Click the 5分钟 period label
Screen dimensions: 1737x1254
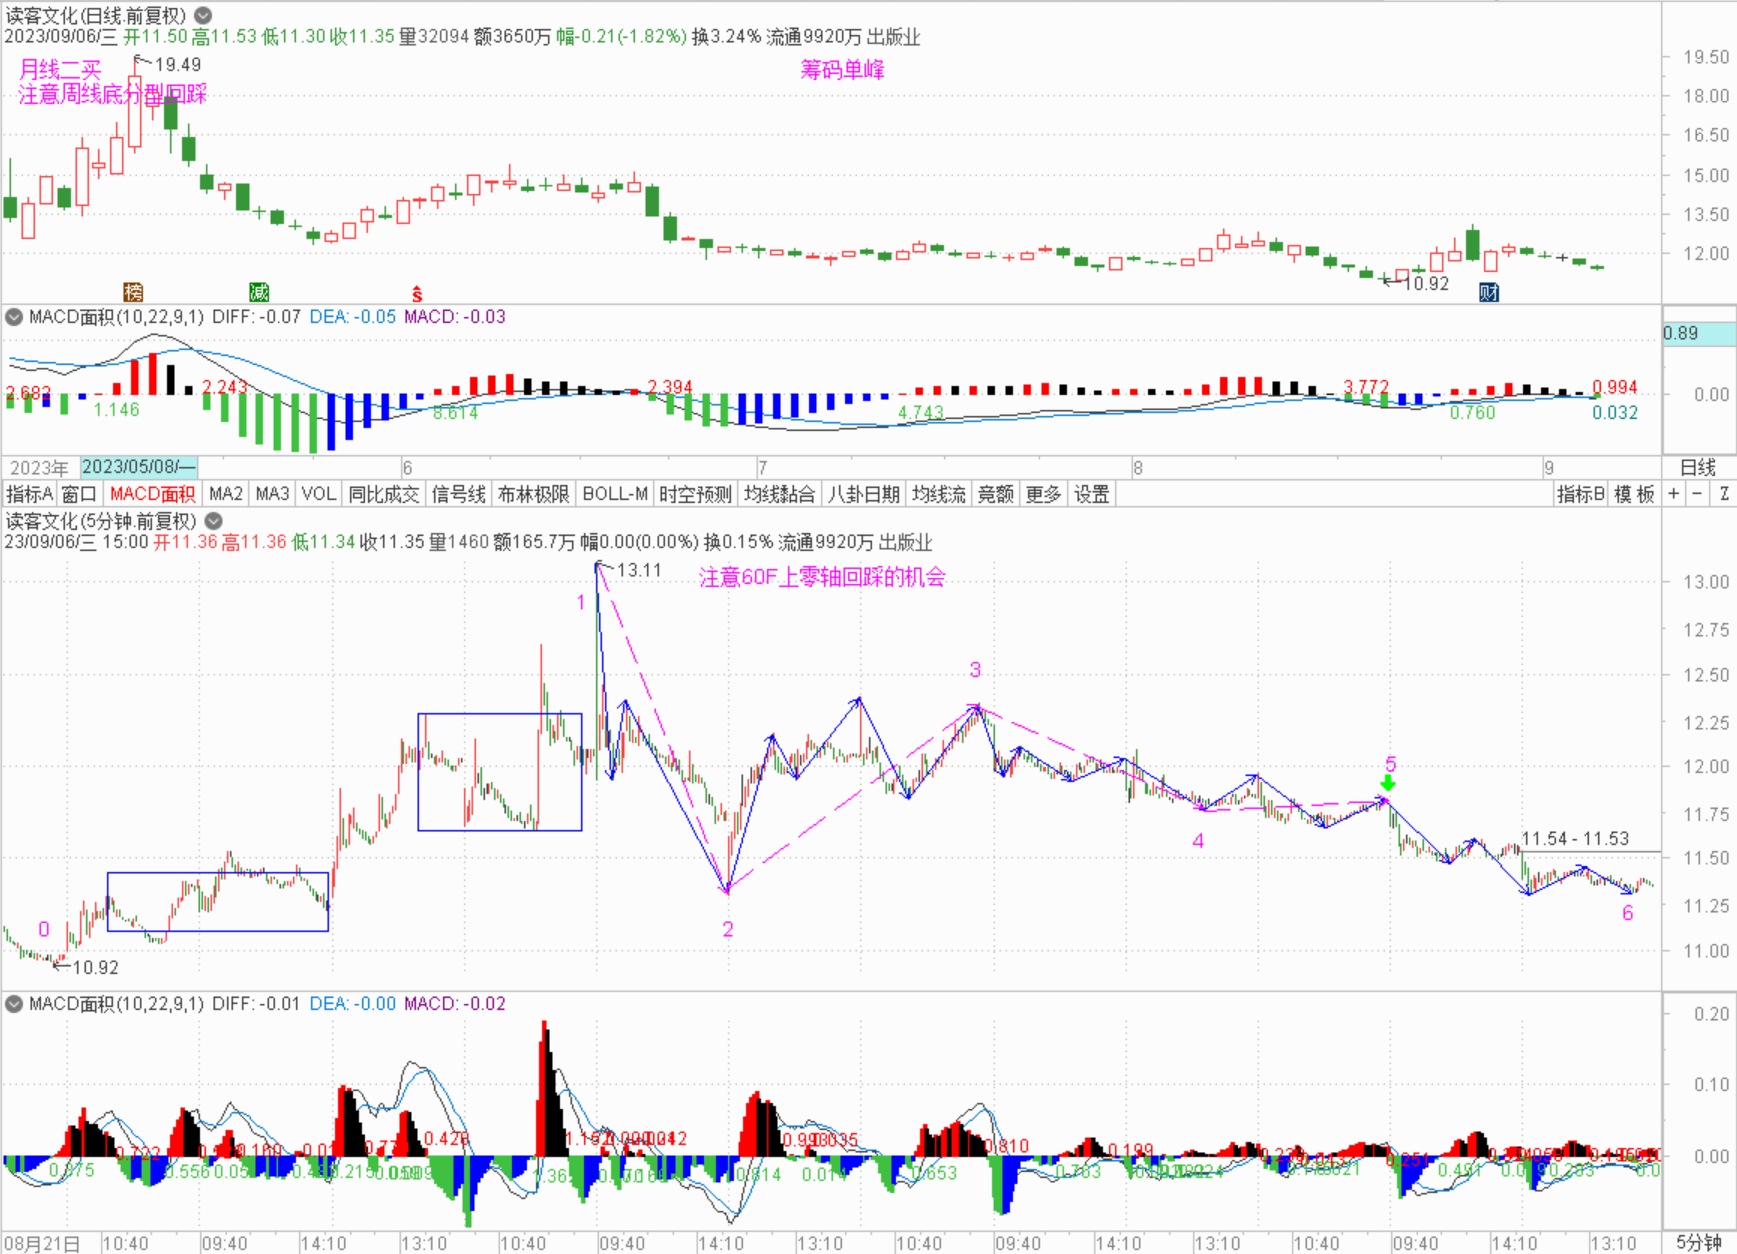coord(1697,1243)
